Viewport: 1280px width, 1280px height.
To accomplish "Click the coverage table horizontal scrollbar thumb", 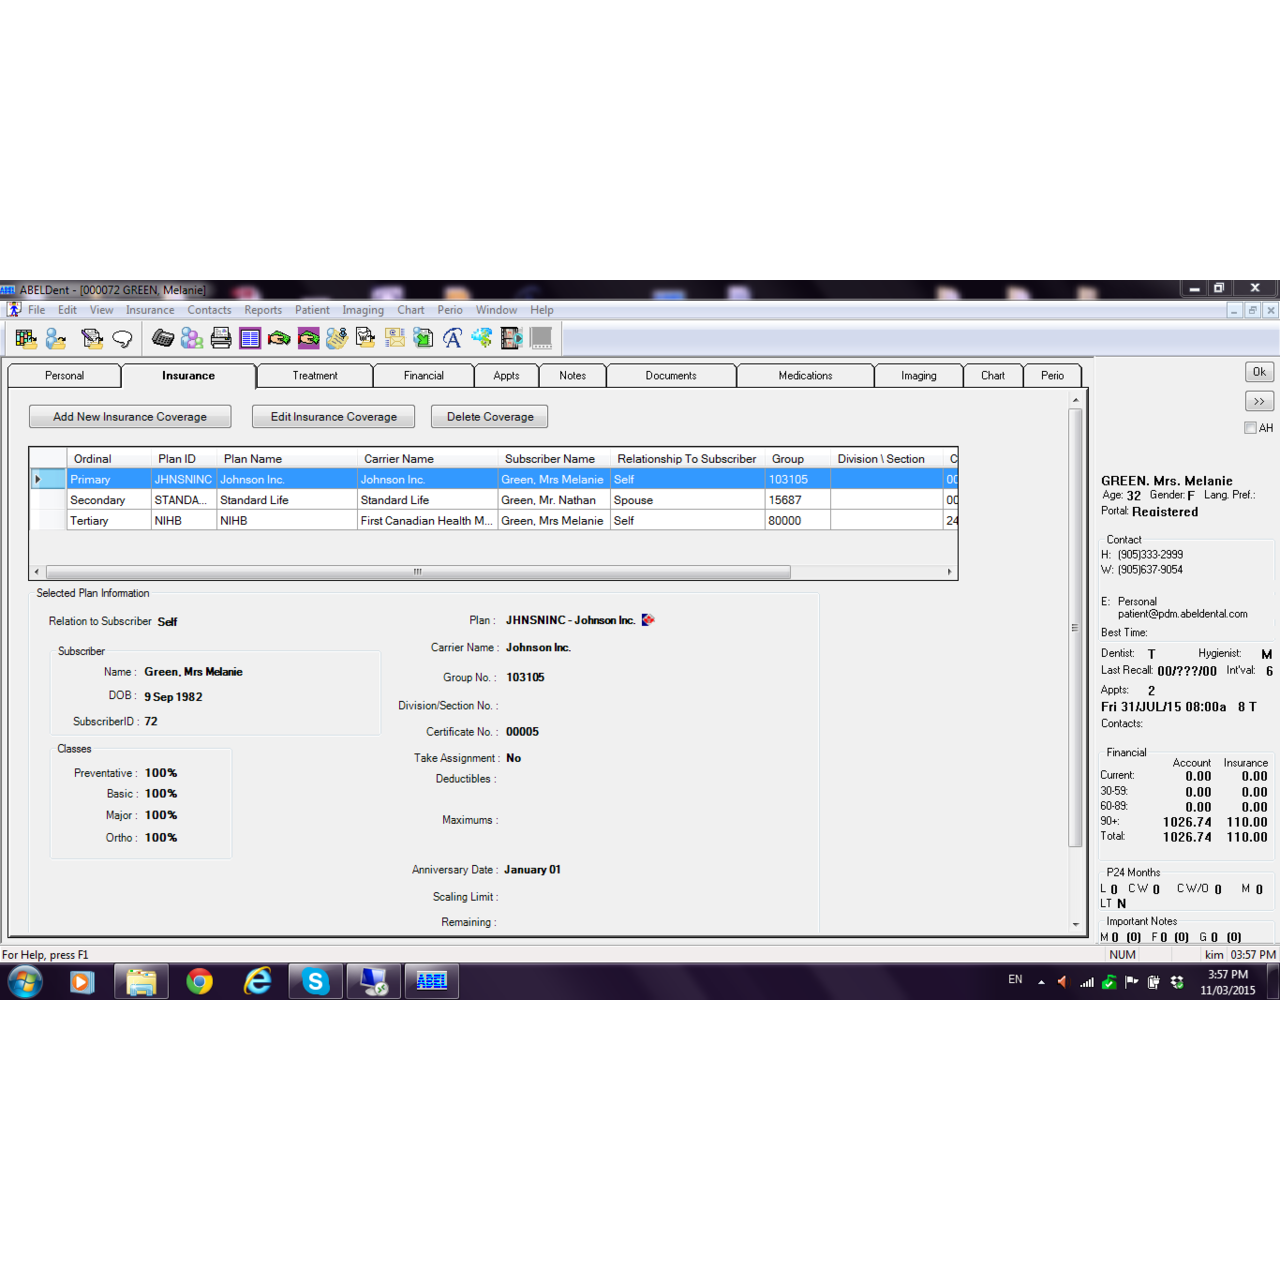I will (418, 572).
